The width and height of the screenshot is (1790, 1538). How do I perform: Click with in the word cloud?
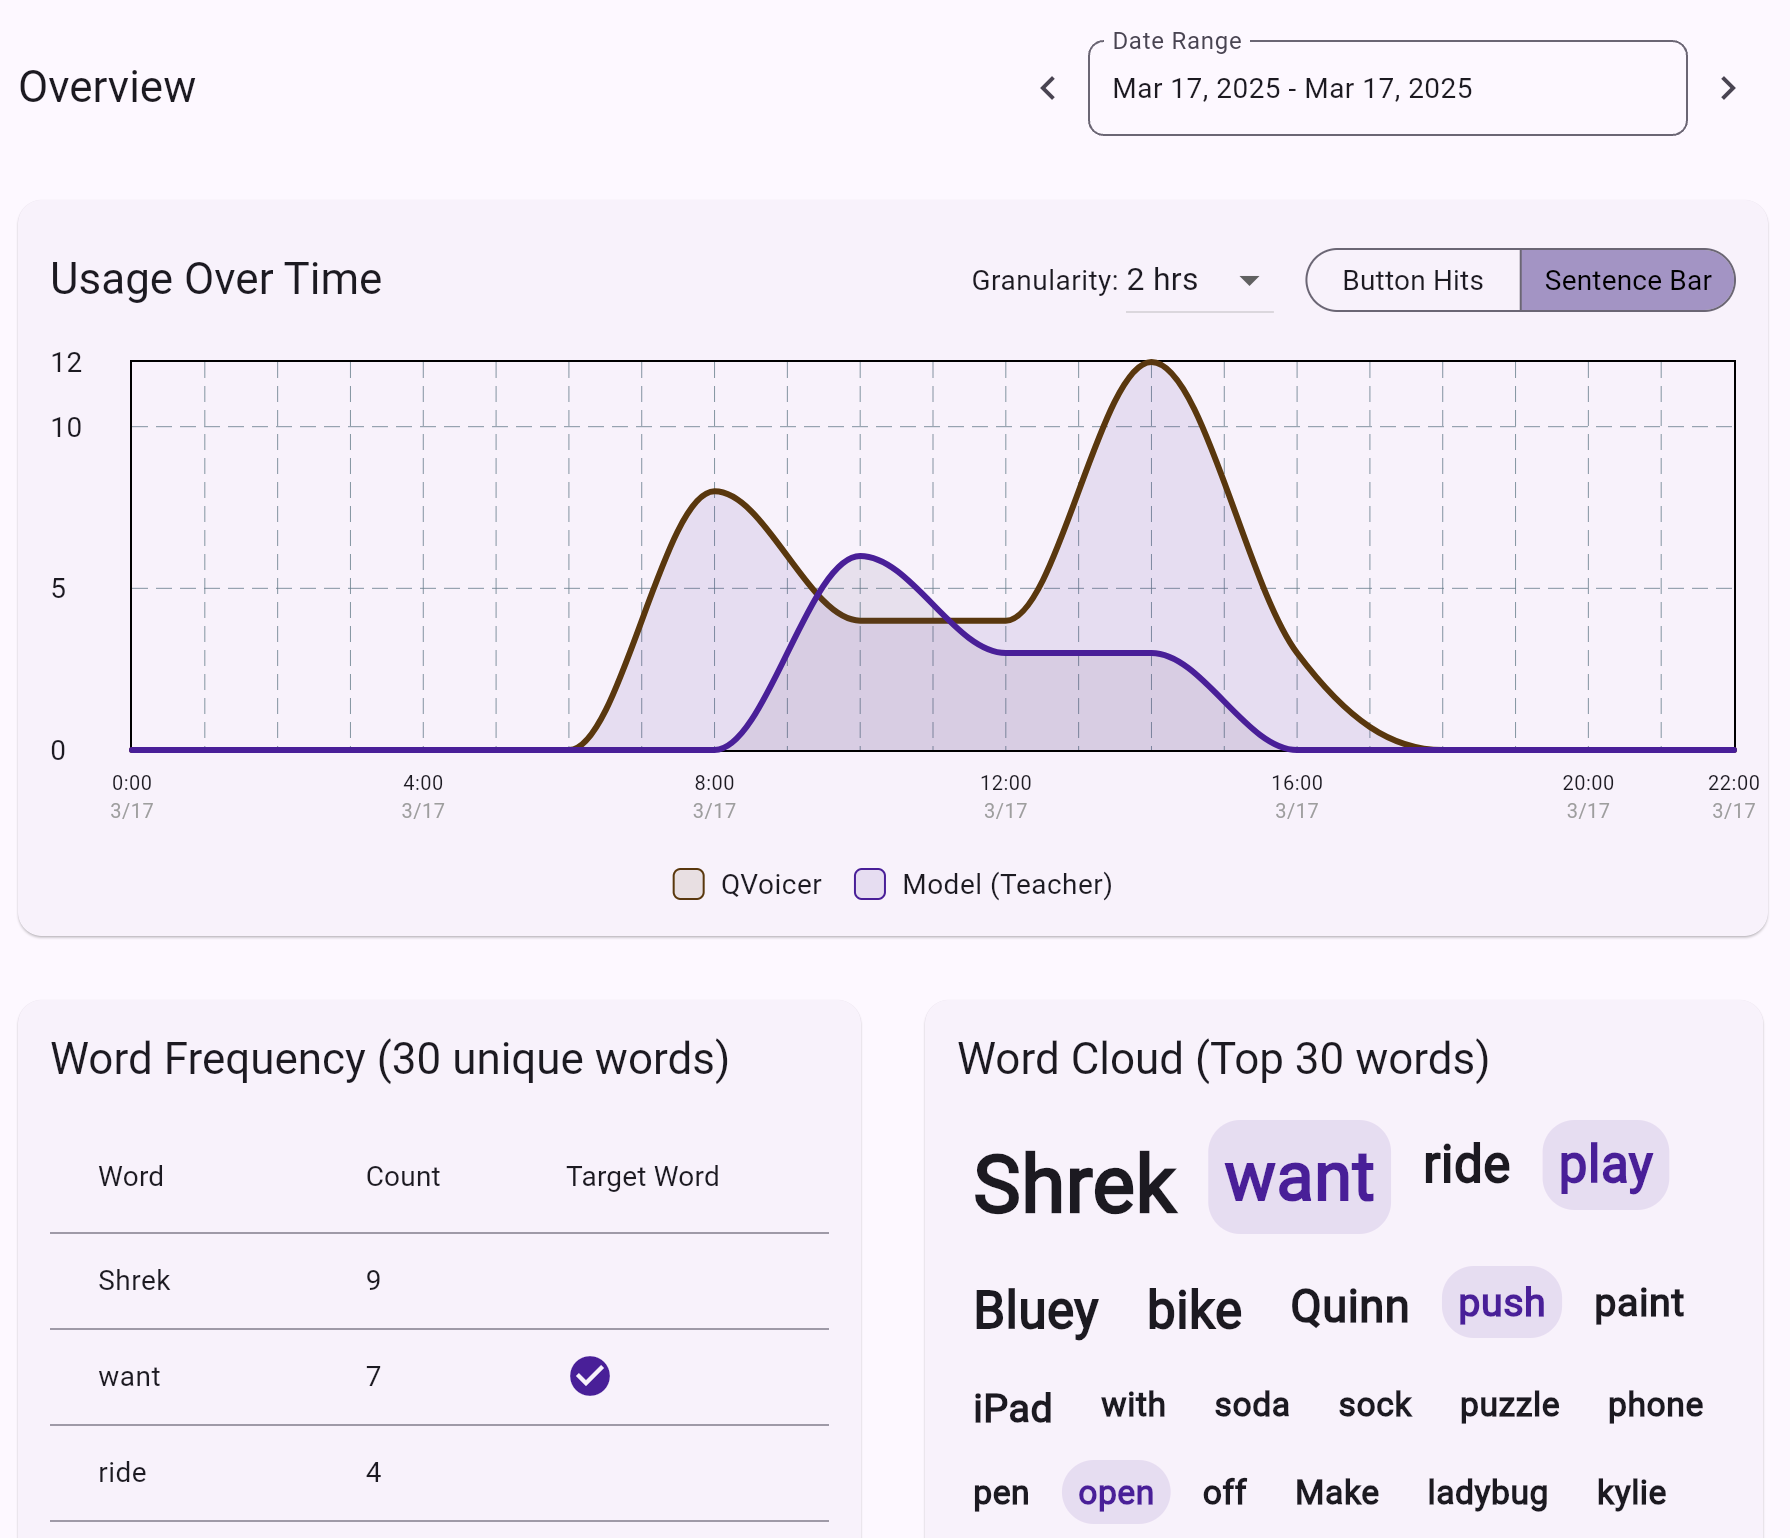1133,1405
